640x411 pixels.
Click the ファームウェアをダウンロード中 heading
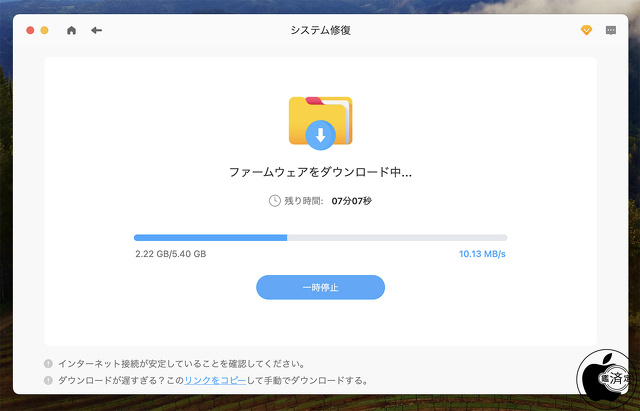tap(320, 172)
